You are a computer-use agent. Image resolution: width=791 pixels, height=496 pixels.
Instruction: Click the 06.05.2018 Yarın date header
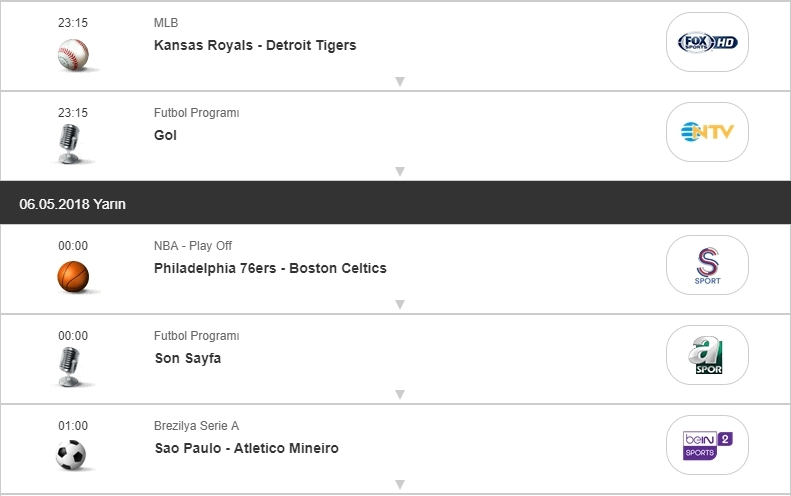[72, 204]
